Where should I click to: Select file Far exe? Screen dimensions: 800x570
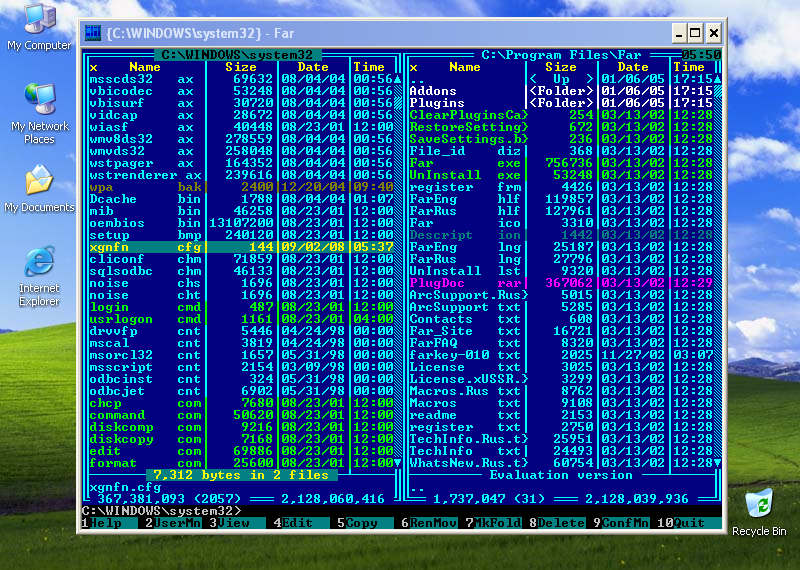click(561, 163)
